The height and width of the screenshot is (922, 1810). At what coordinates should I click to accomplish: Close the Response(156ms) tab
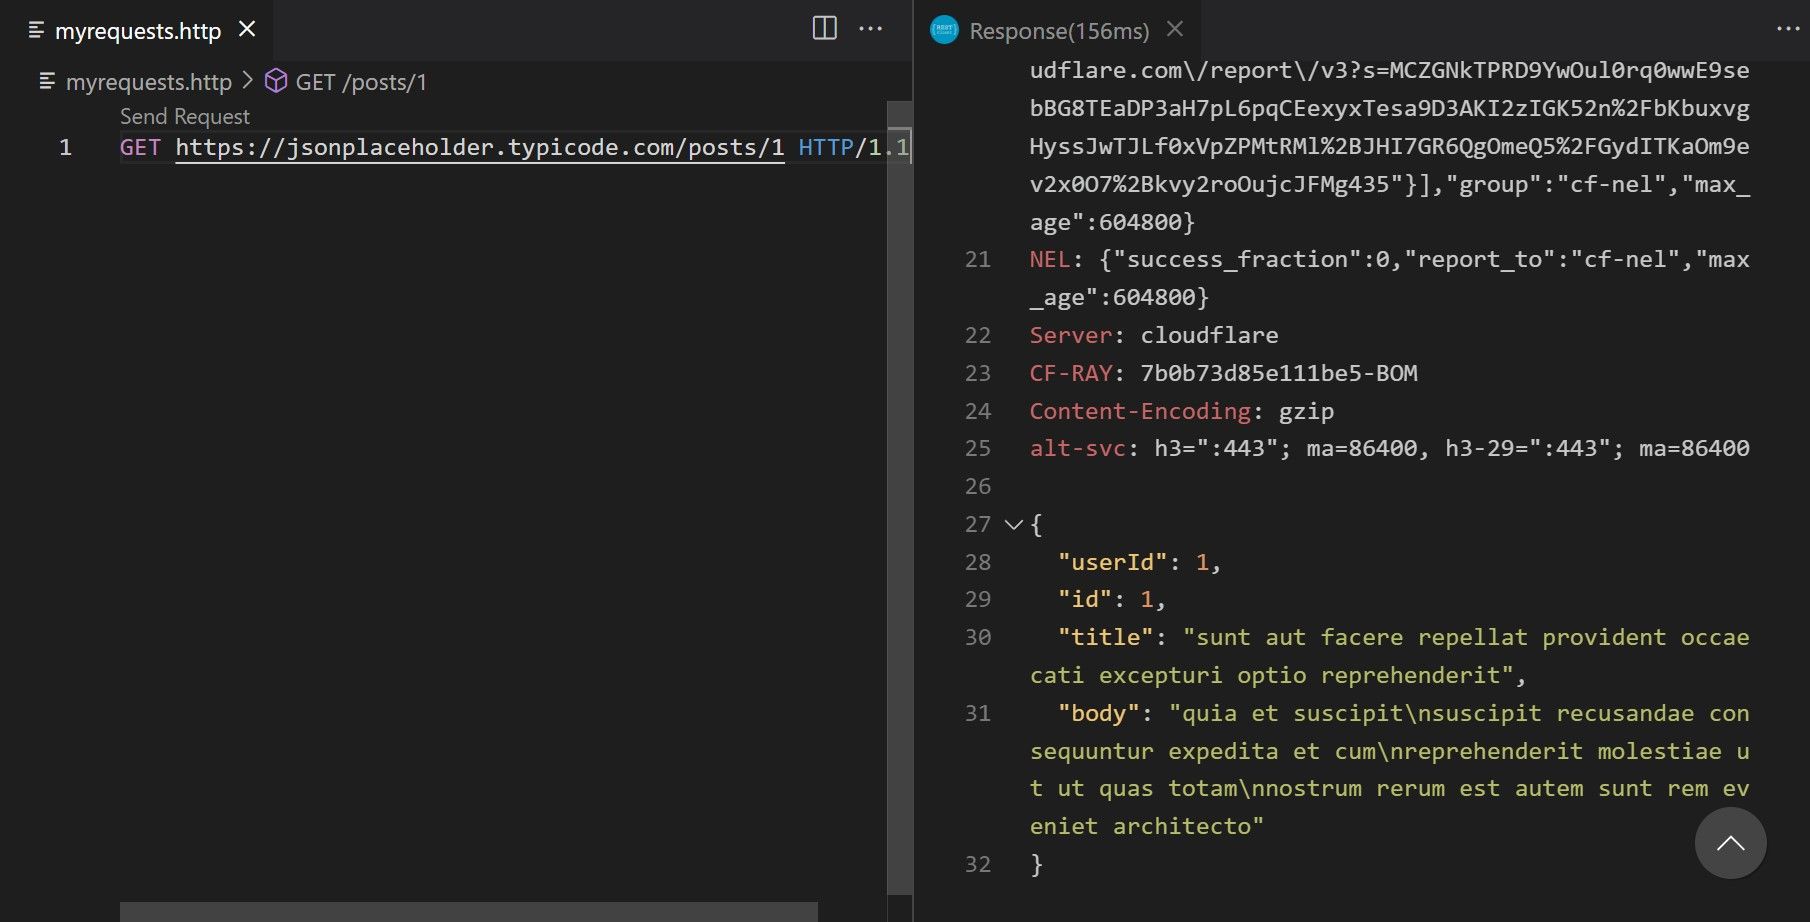(1174, 30)
